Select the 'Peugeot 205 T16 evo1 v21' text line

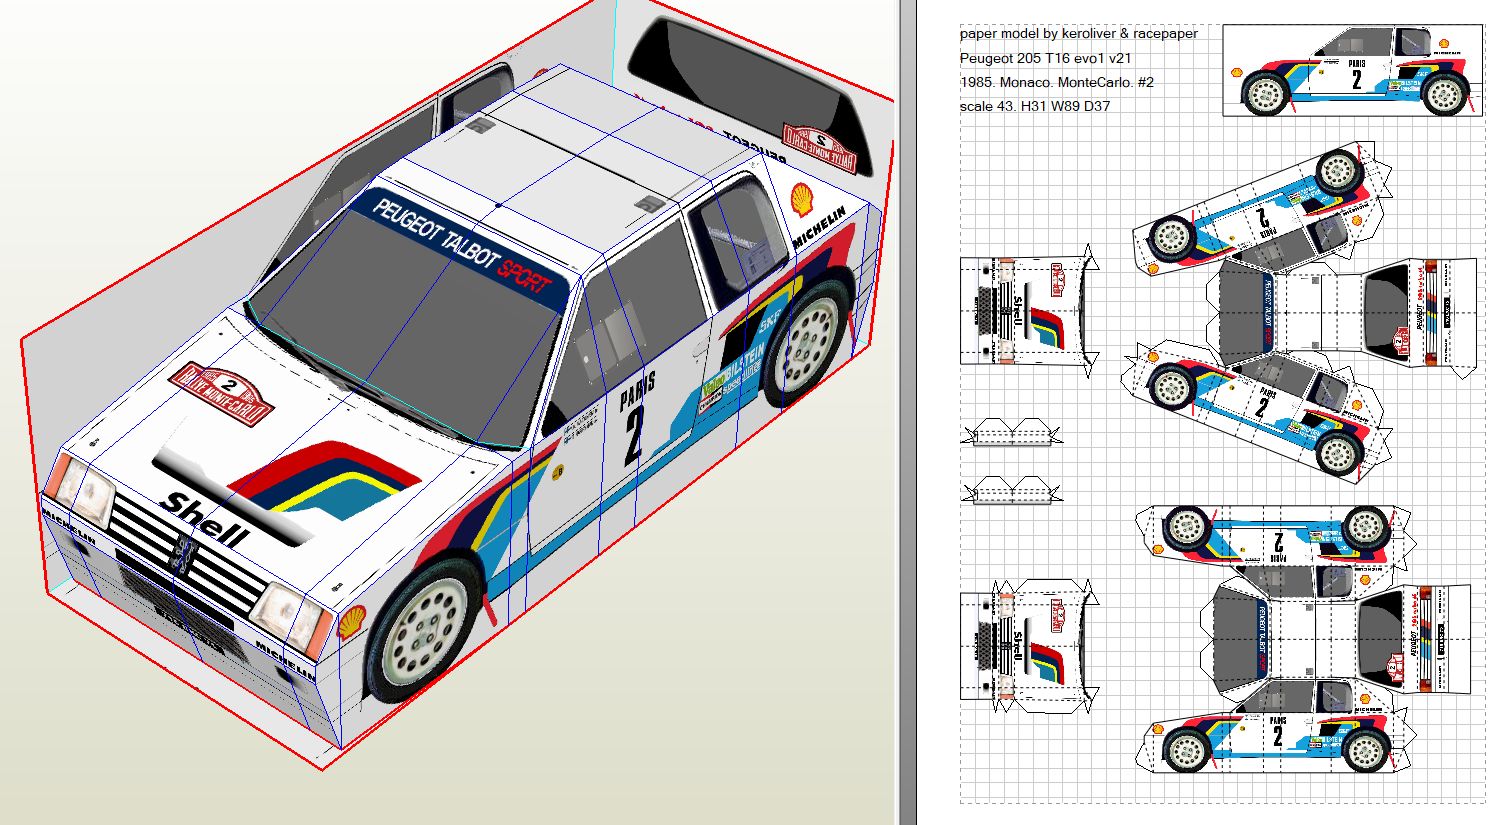[x=1046, y=58]
